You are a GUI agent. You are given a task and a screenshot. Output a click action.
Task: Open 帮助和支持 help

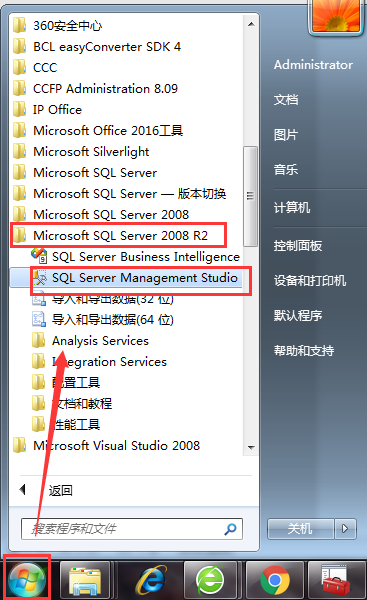[x=304, y=351]
